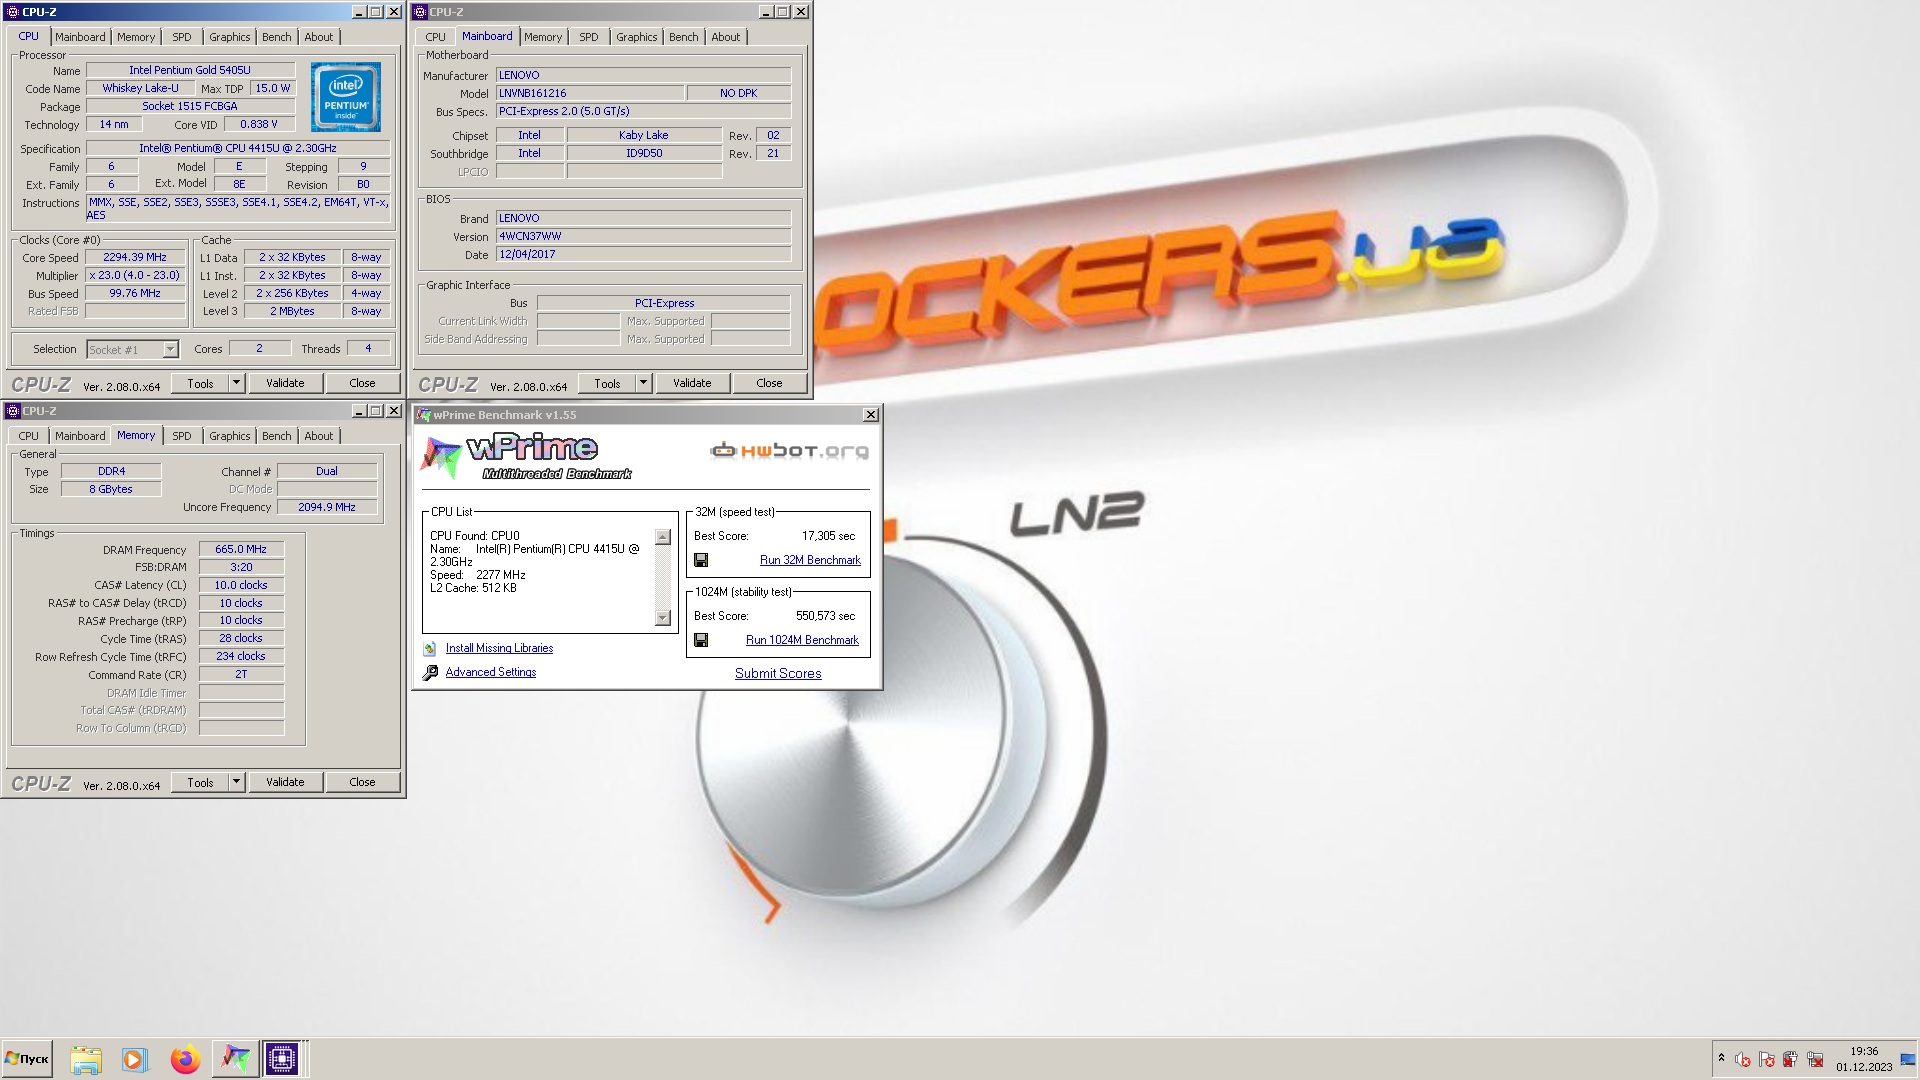Click the Core Speed value 2294.39 MHz

[x=135, y=257]
